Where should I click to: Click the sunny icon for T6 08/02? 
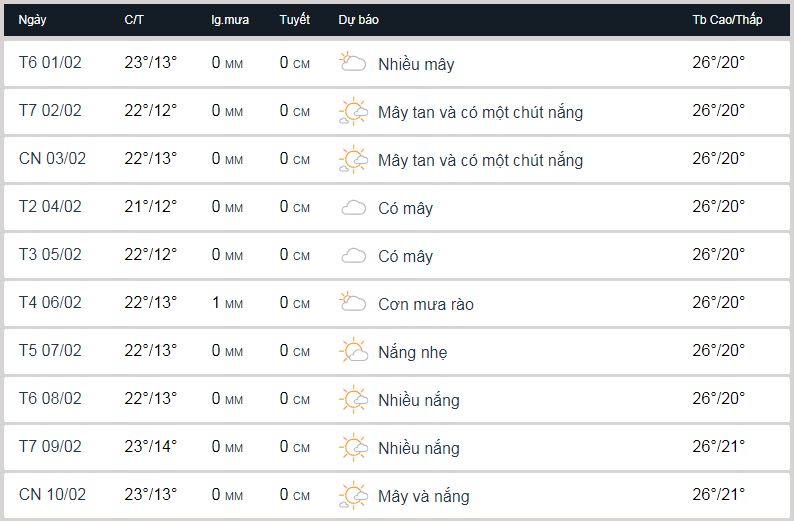353,399
